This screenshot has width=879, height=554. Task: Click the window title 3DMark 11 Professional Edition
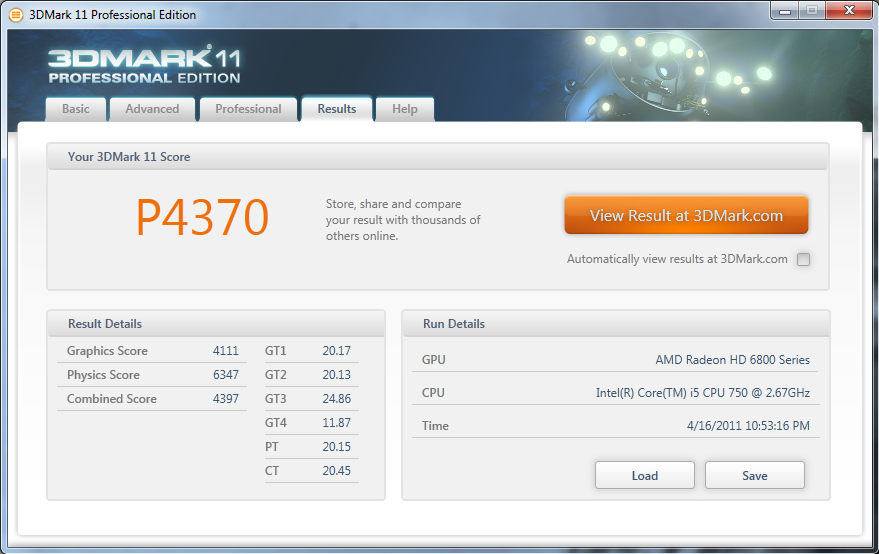pos(113,15)
